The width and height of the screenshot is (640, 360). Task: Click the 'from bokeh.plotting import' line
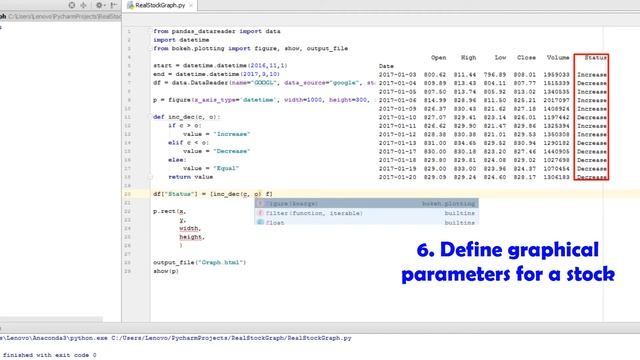[251, 48]
